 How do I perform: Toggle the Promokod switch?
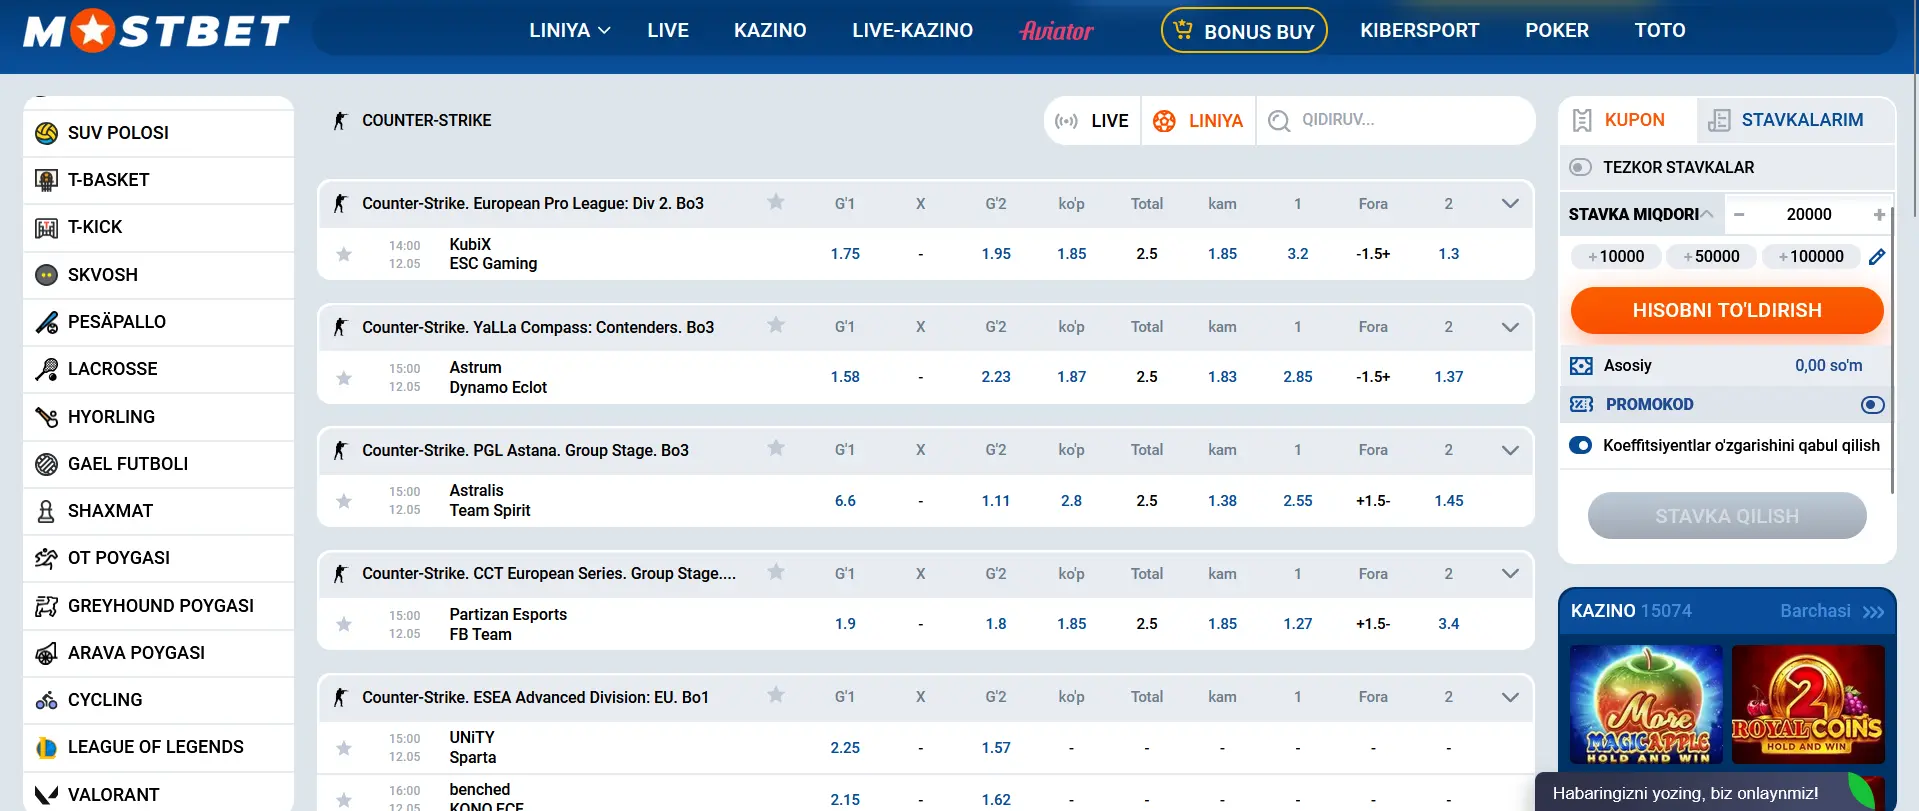[1872, 405]
